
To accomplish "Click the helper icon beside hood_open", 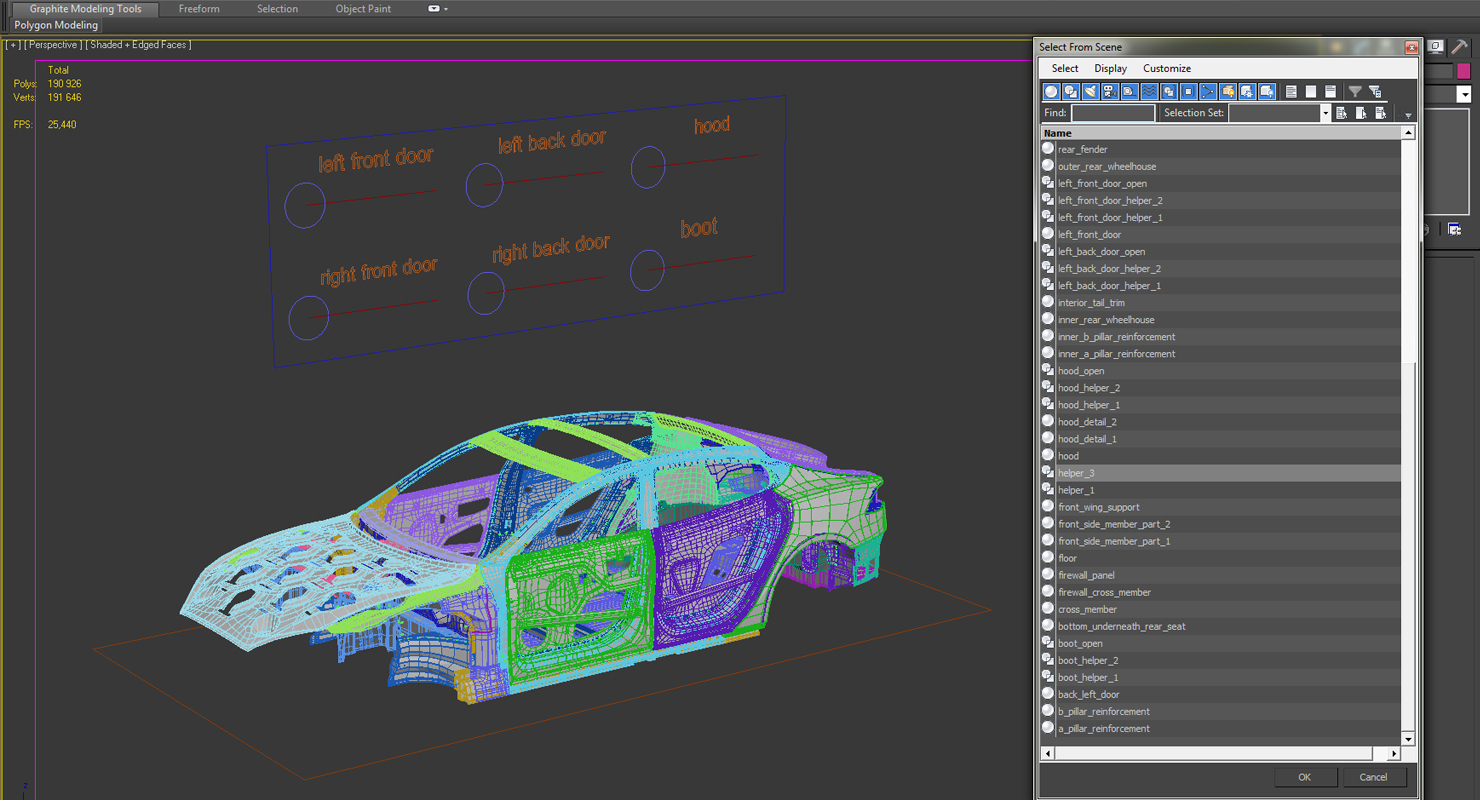I will point(1048,370).
